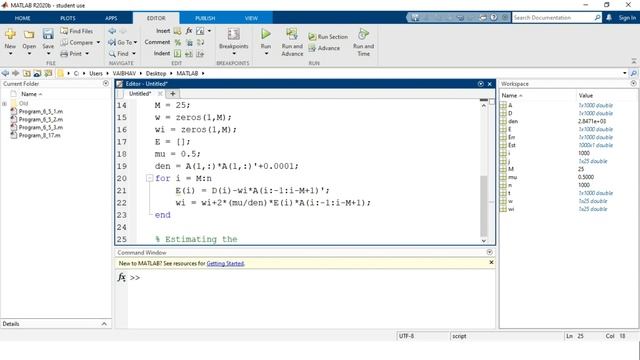Click the Smart Indent icon
Image resolution: width=640 pixels, height=360 pixels.
(x=178, y=54)
